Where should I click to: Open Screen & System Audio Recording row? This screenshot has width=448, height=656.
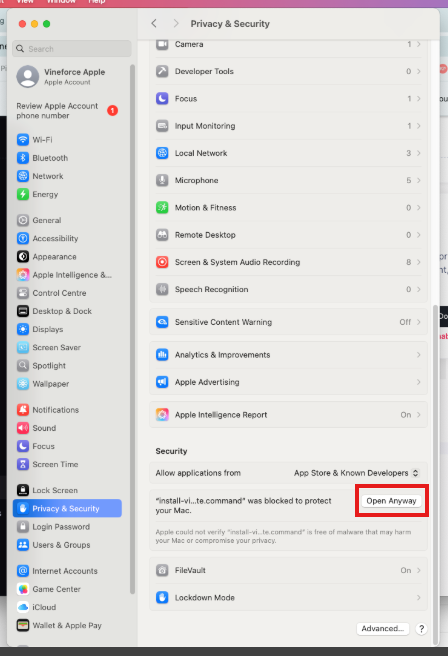(288, 262)
